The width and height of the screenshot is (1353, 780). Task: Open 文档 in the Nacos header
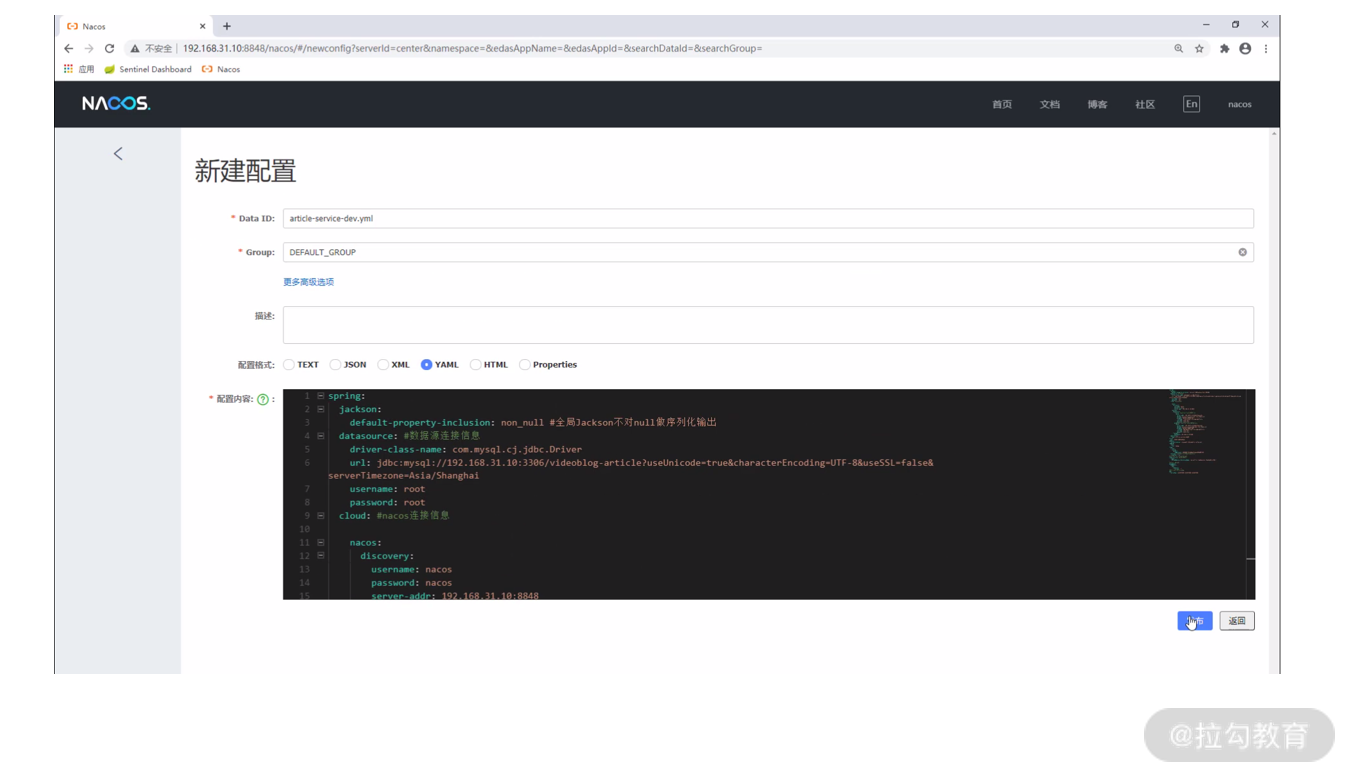point(1050,104)
